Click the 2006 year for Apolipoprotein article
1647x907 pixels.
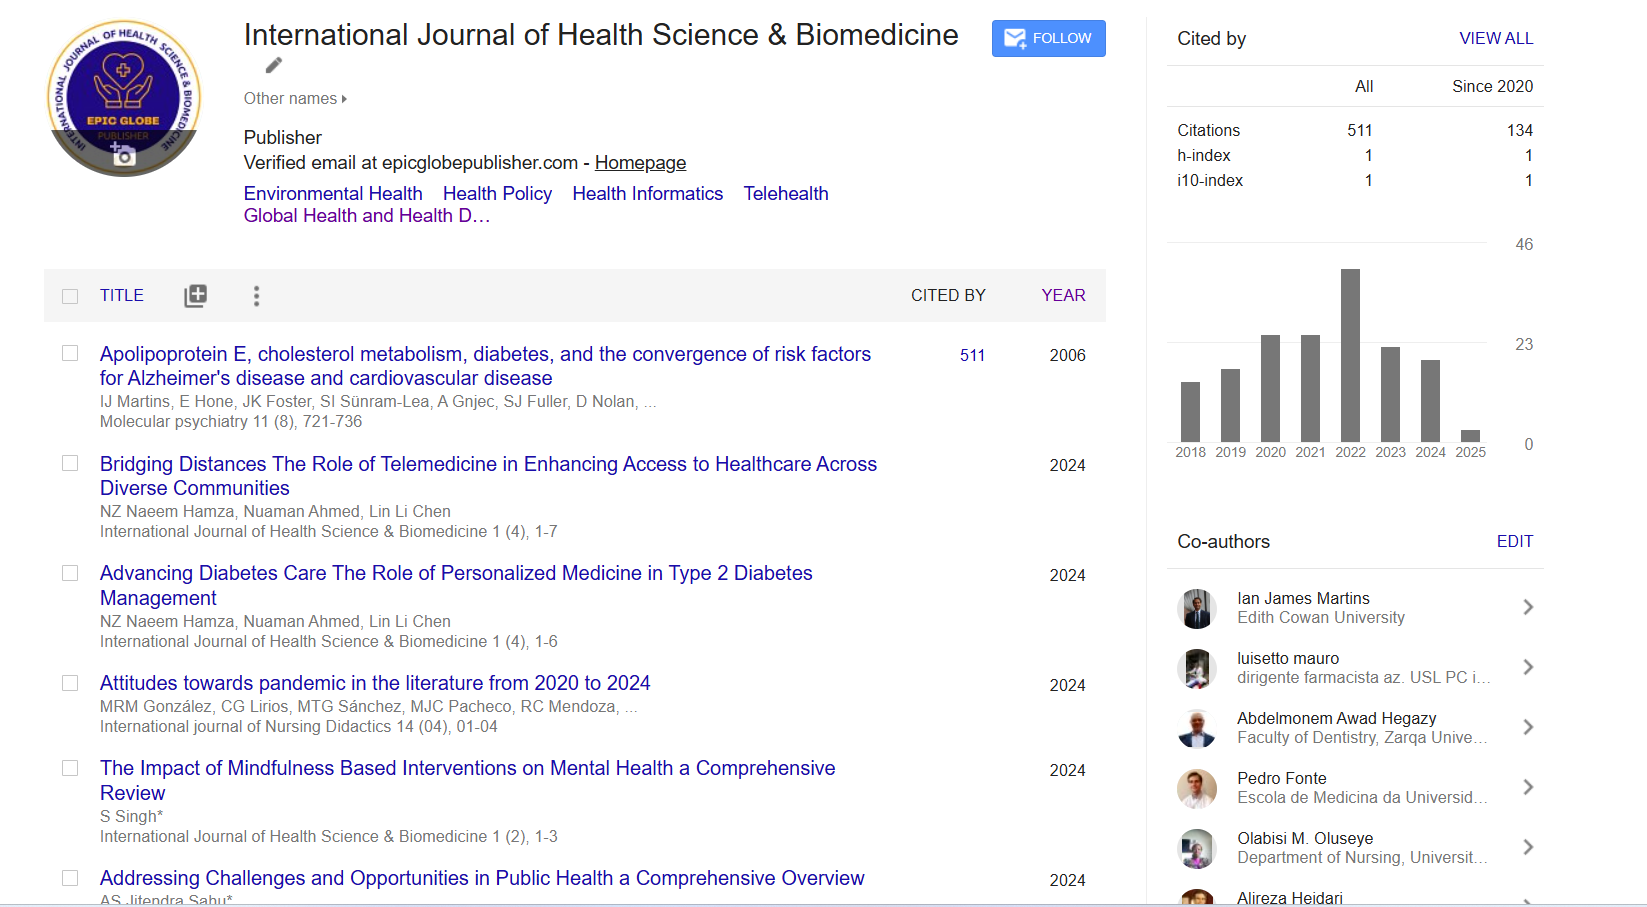pos(1067,355)
